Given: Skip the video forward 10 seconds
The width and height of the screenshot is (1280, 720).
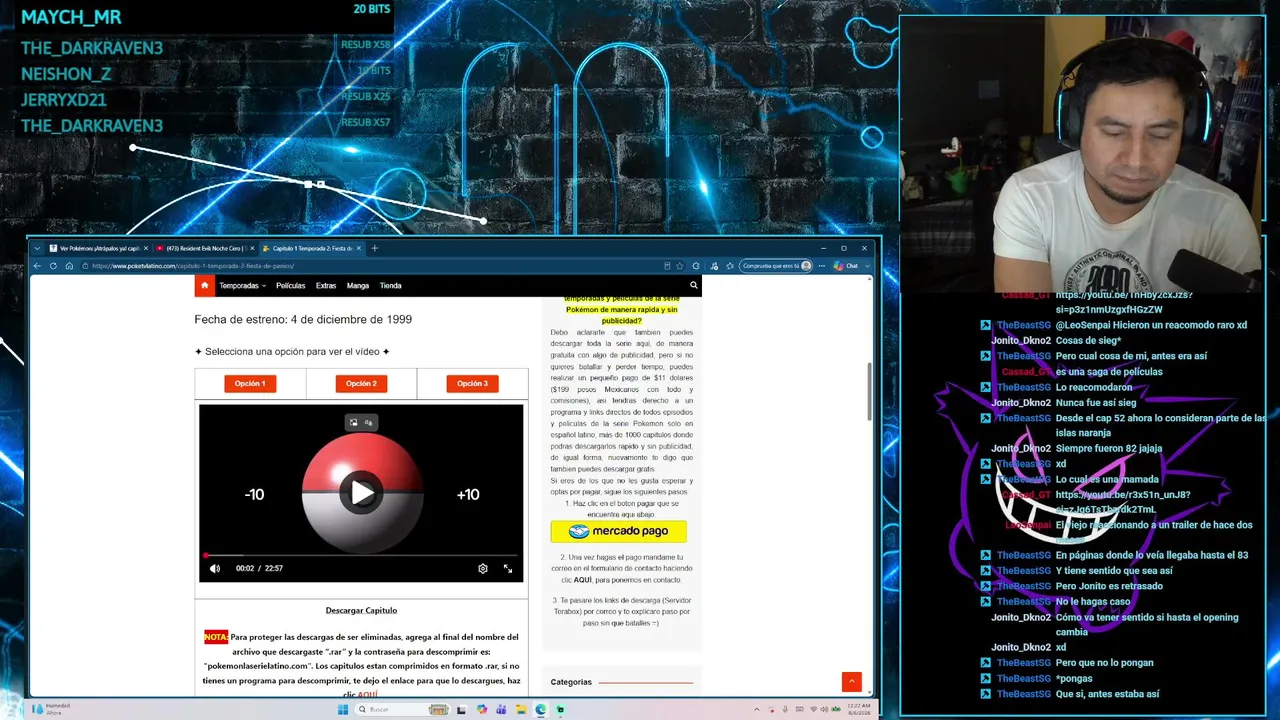Looking at the screenshot, I should [x=468, y=494].
